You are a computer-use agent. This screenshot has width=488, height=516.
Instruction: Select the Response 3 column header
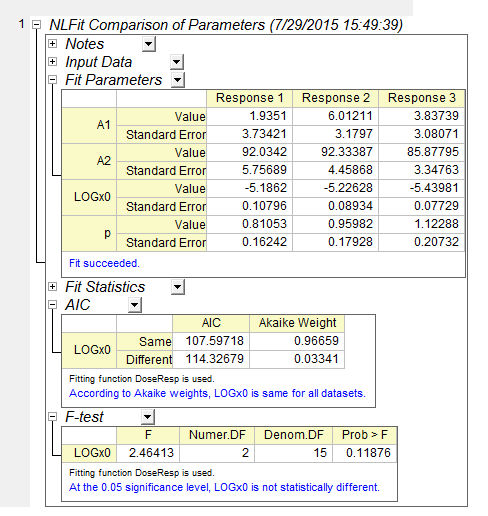[421, 98]
